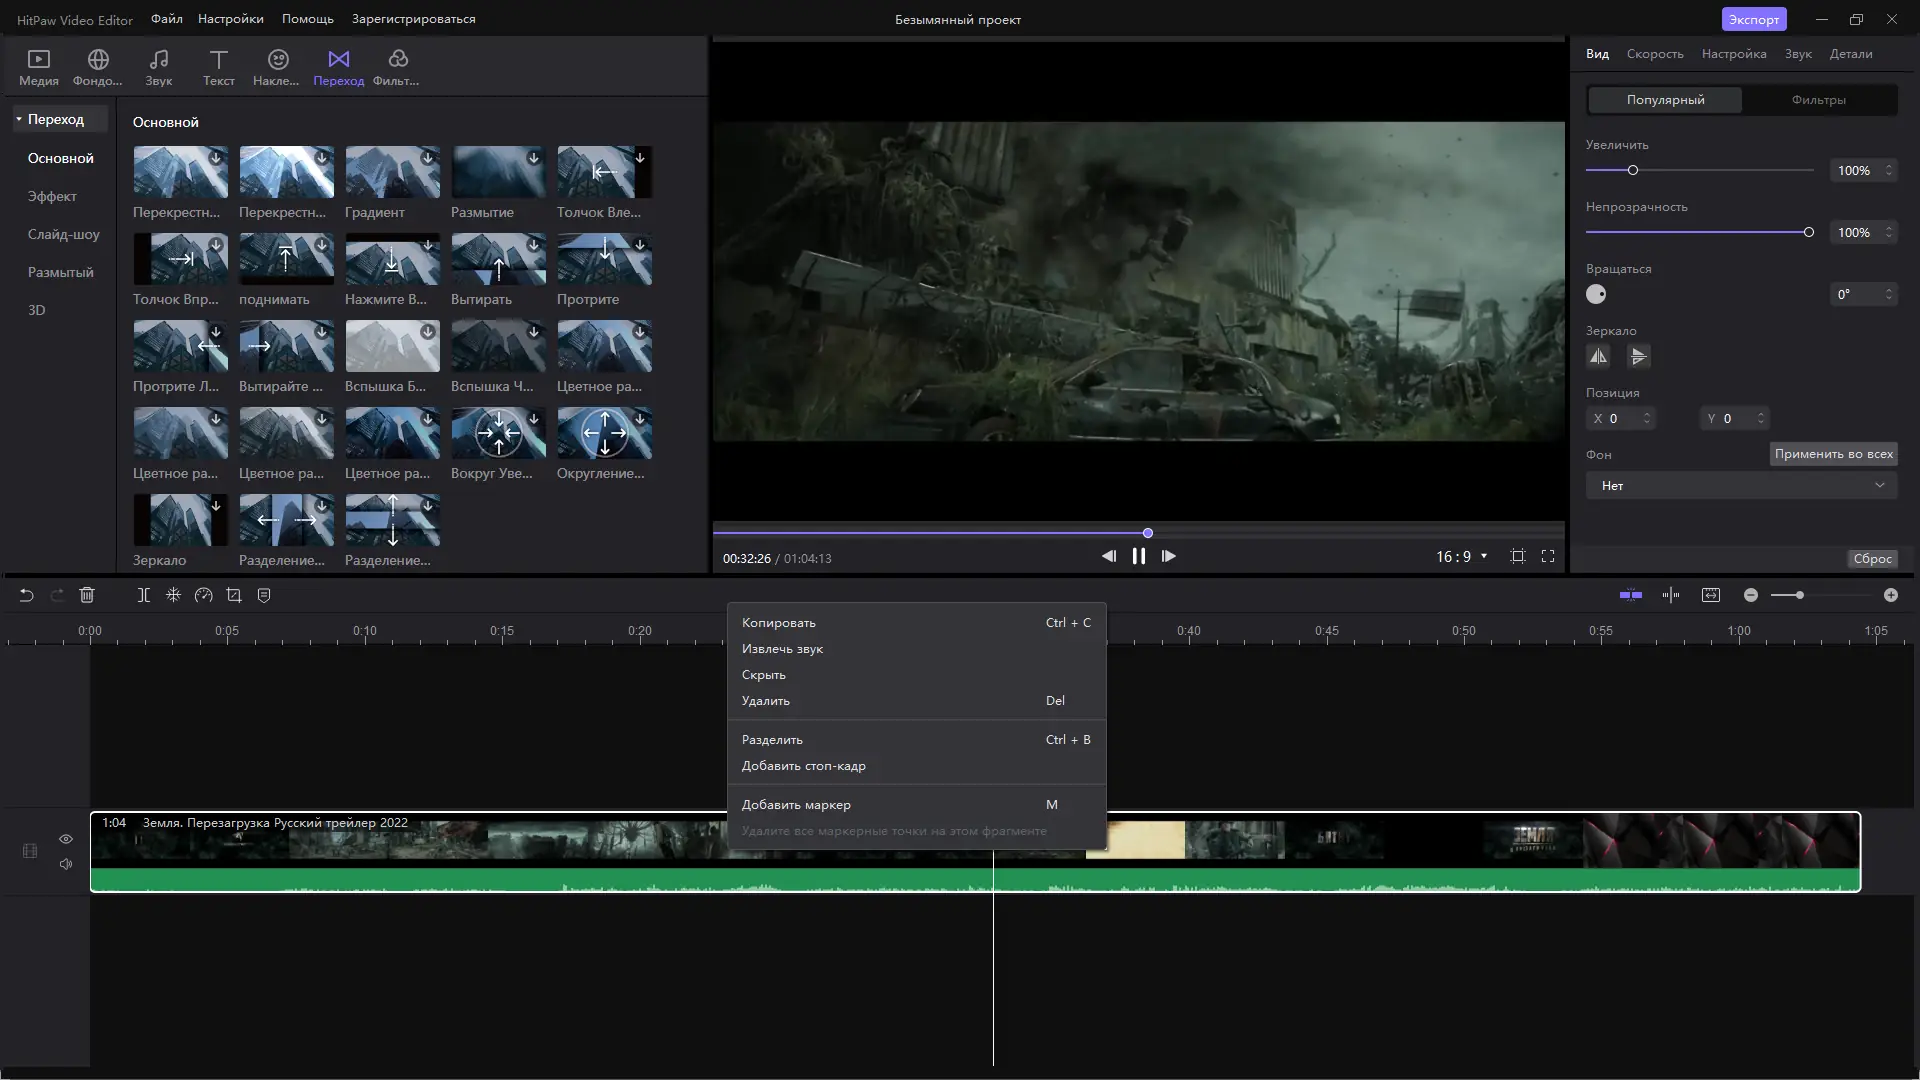This screenshot has width=1920, height=1080.
Task: Open the Stickers panel icon
Action: pos(277,67)
